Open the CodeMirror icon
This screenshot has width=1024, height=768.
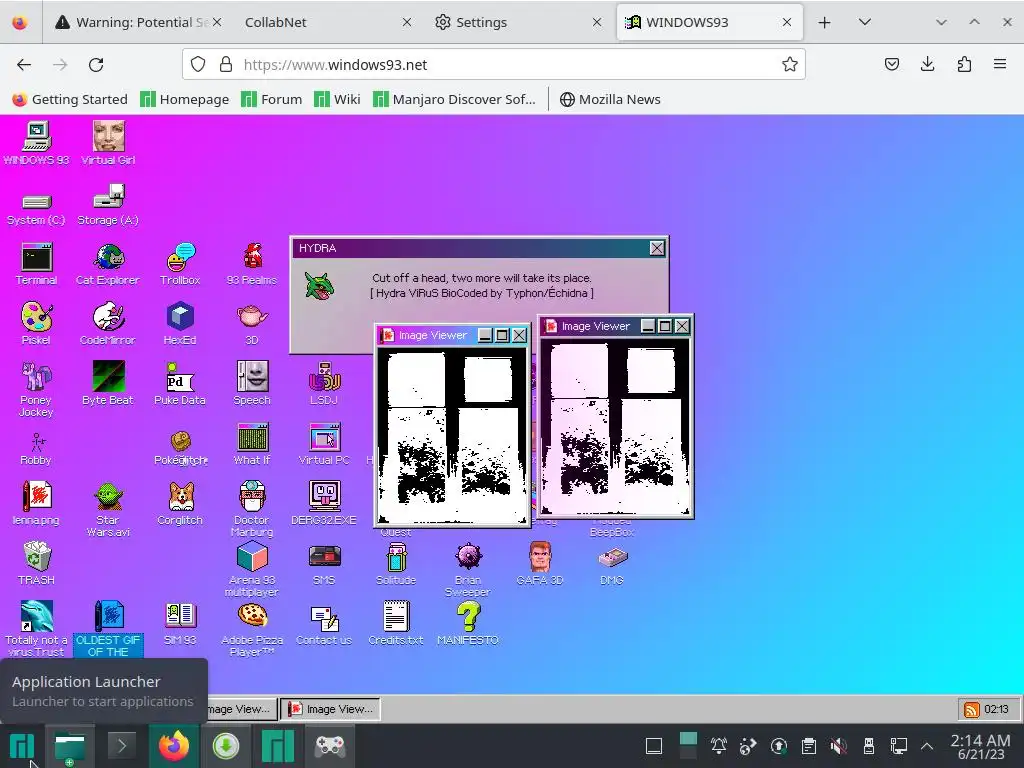[108, 324]
